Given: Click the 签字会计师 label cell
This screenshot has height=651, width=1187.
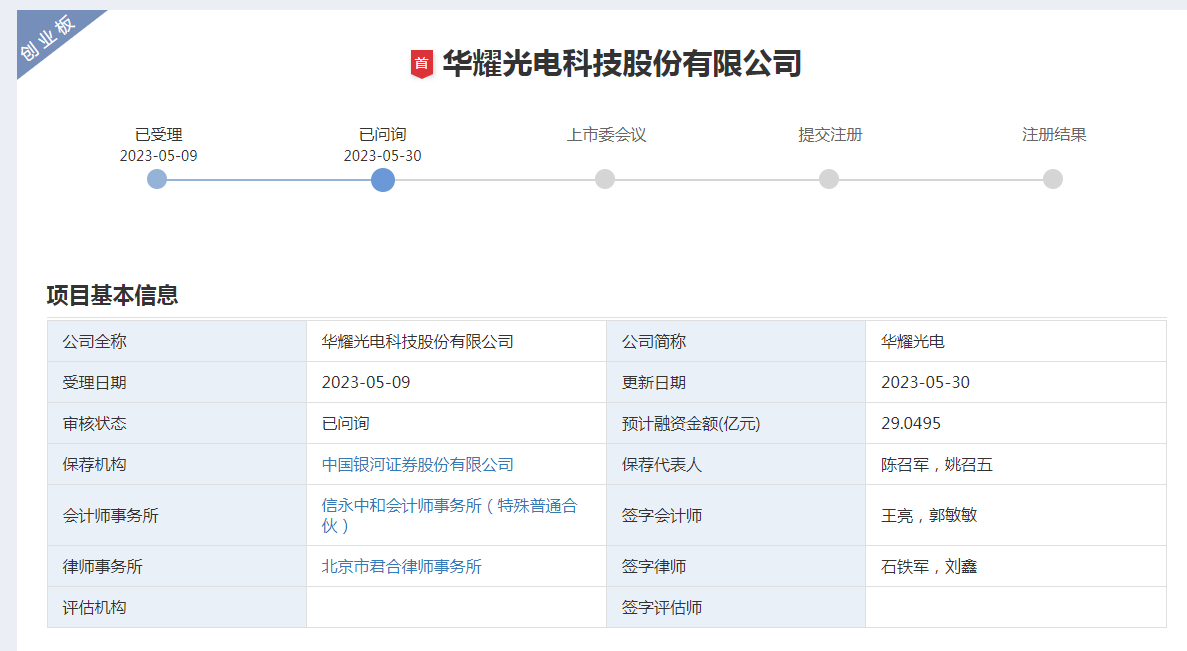Looking at the screenshot, I should pos(736,516).
